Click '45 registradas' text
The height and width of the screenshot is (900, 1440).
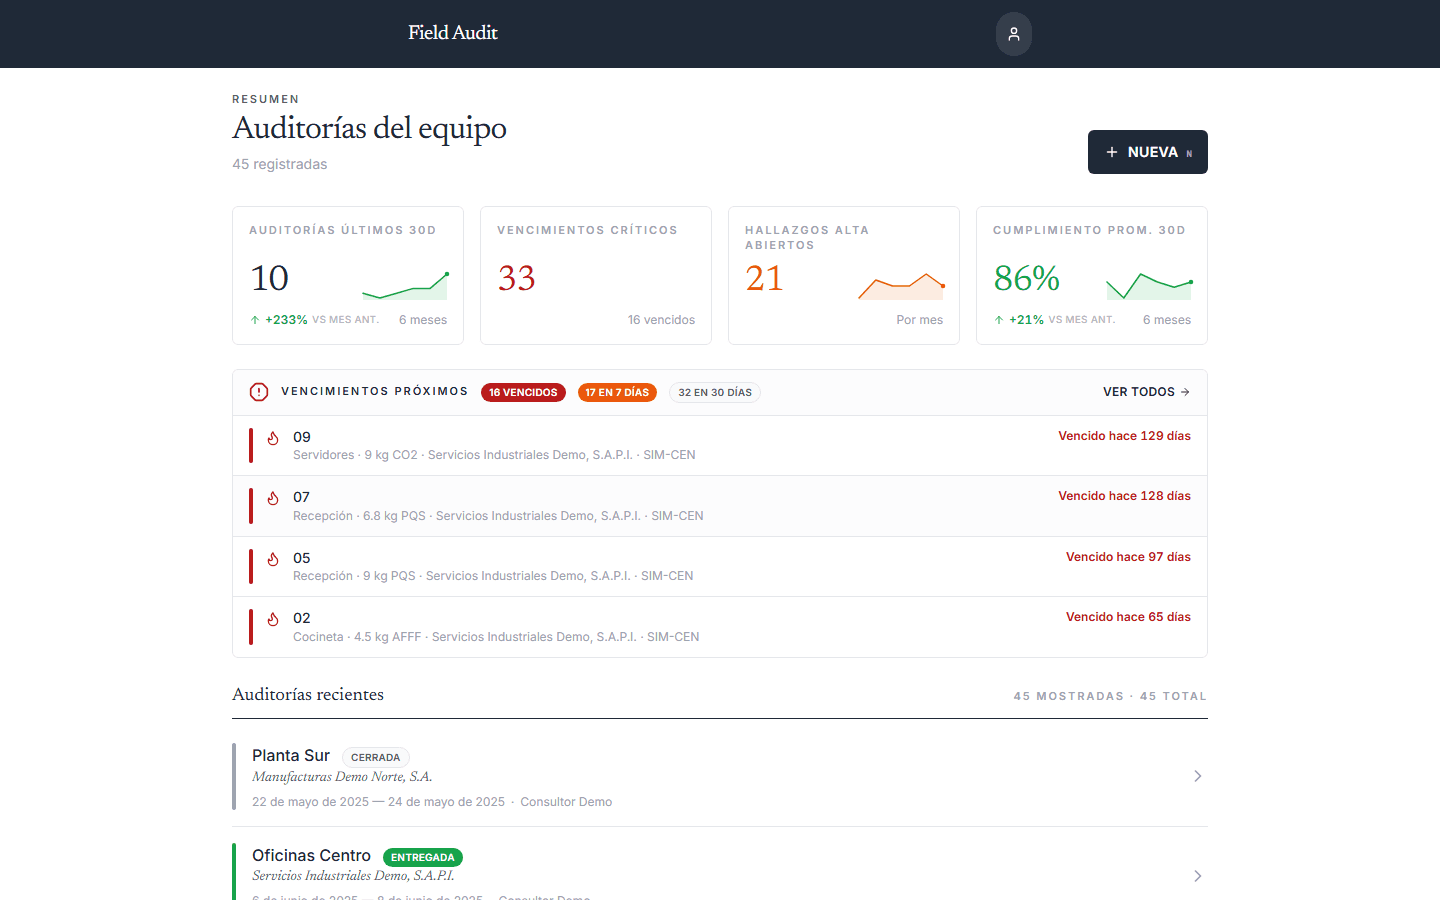click(280, 164)
